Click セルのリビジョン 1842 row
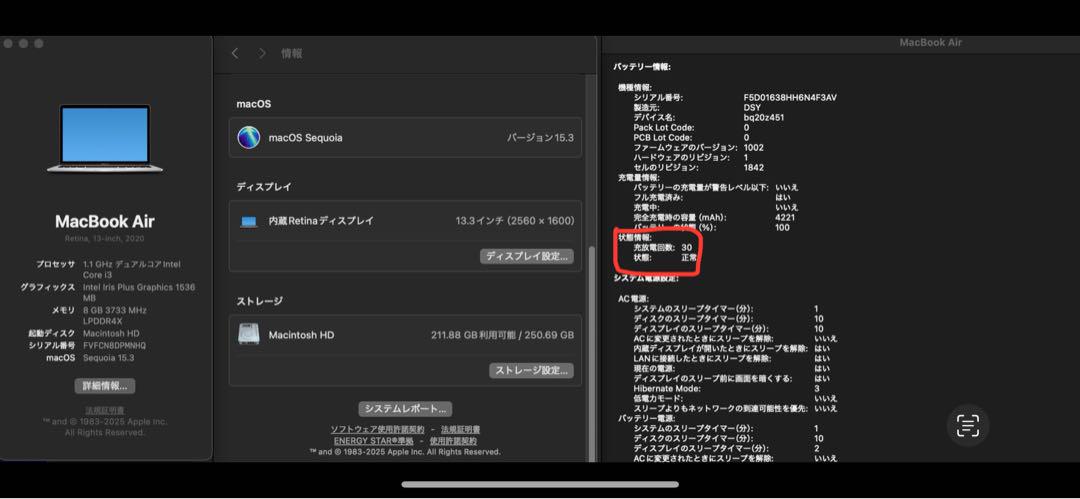Screen dimensions: 1080x499 [x=698, y=167]
